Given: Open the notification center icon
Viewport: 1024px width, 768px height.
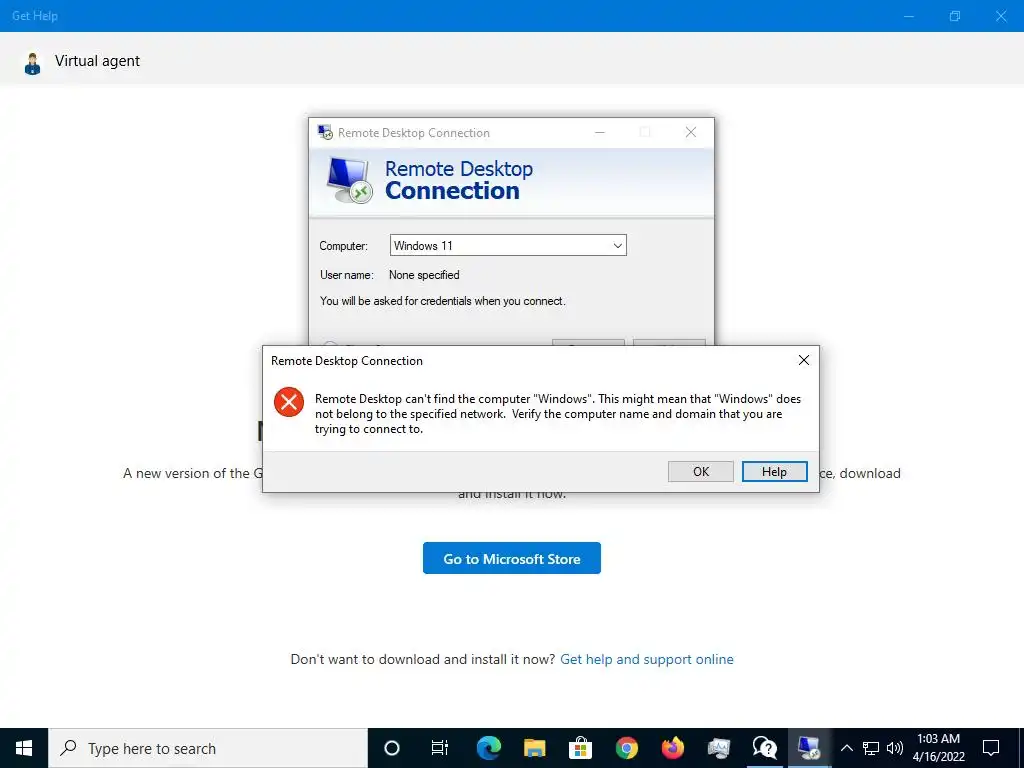Looking at the screenshot, I should point(991,748).
